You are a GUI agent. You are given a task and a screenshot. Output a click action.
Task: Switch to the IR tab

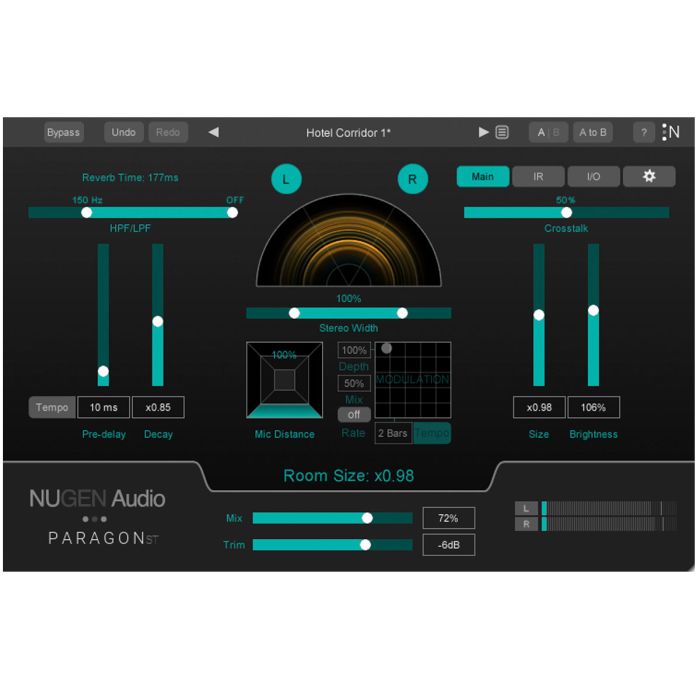[538, 177]
